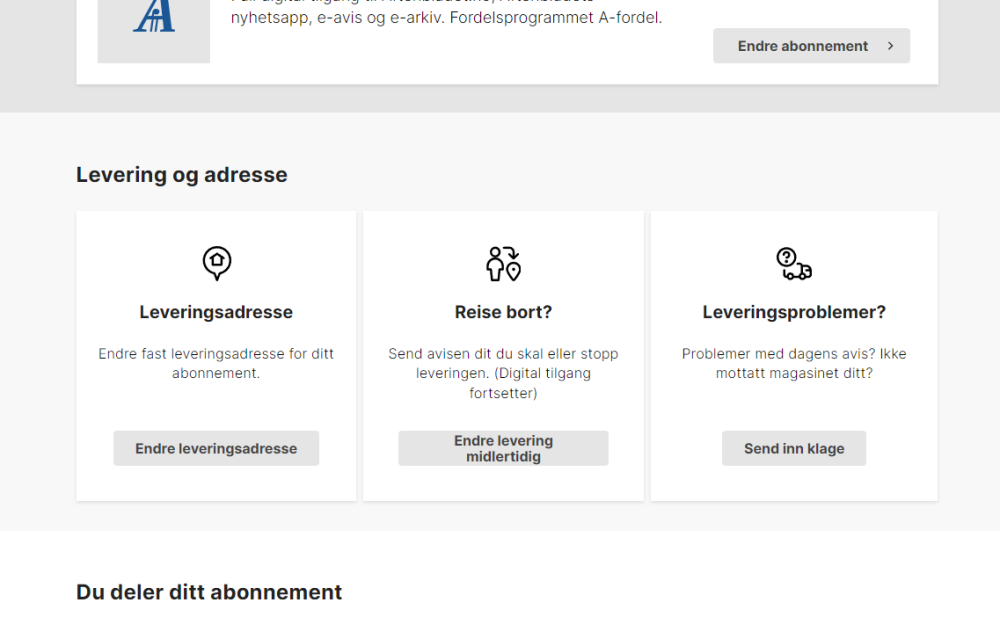Select the Leveringsproblemer? heading
This screenshot has width=1000, height=617.
point(794,312)
